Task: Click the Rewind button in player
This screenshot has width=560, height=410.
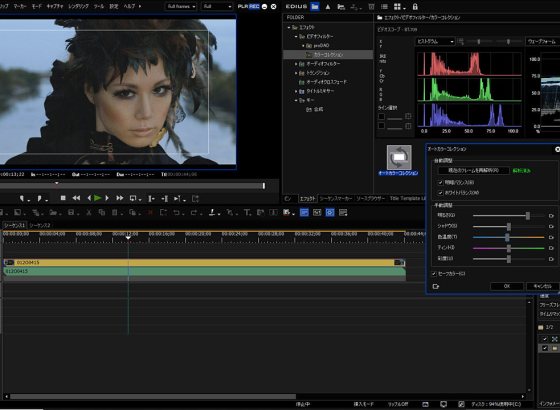Action: (x=76, y=198)
